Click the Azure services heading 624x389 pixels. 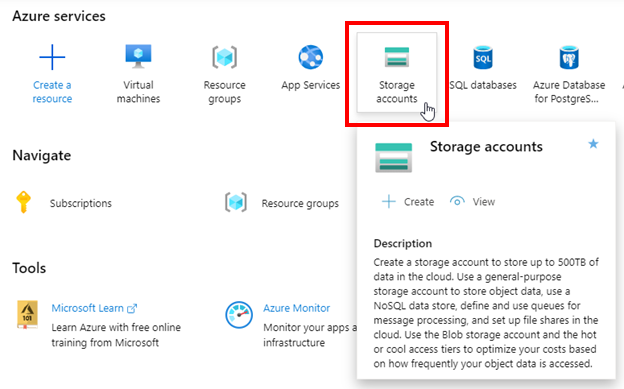[x=59, y=16]
